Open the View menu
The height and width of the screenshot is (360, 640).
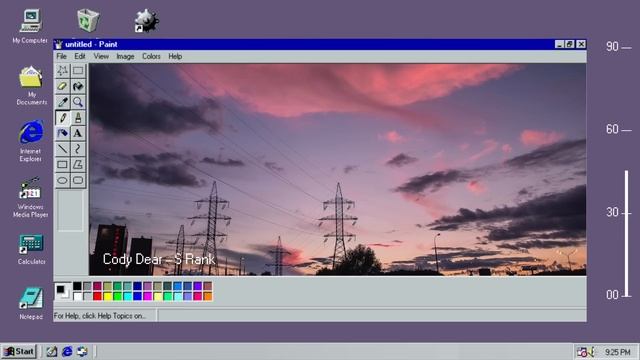[101, 56]
